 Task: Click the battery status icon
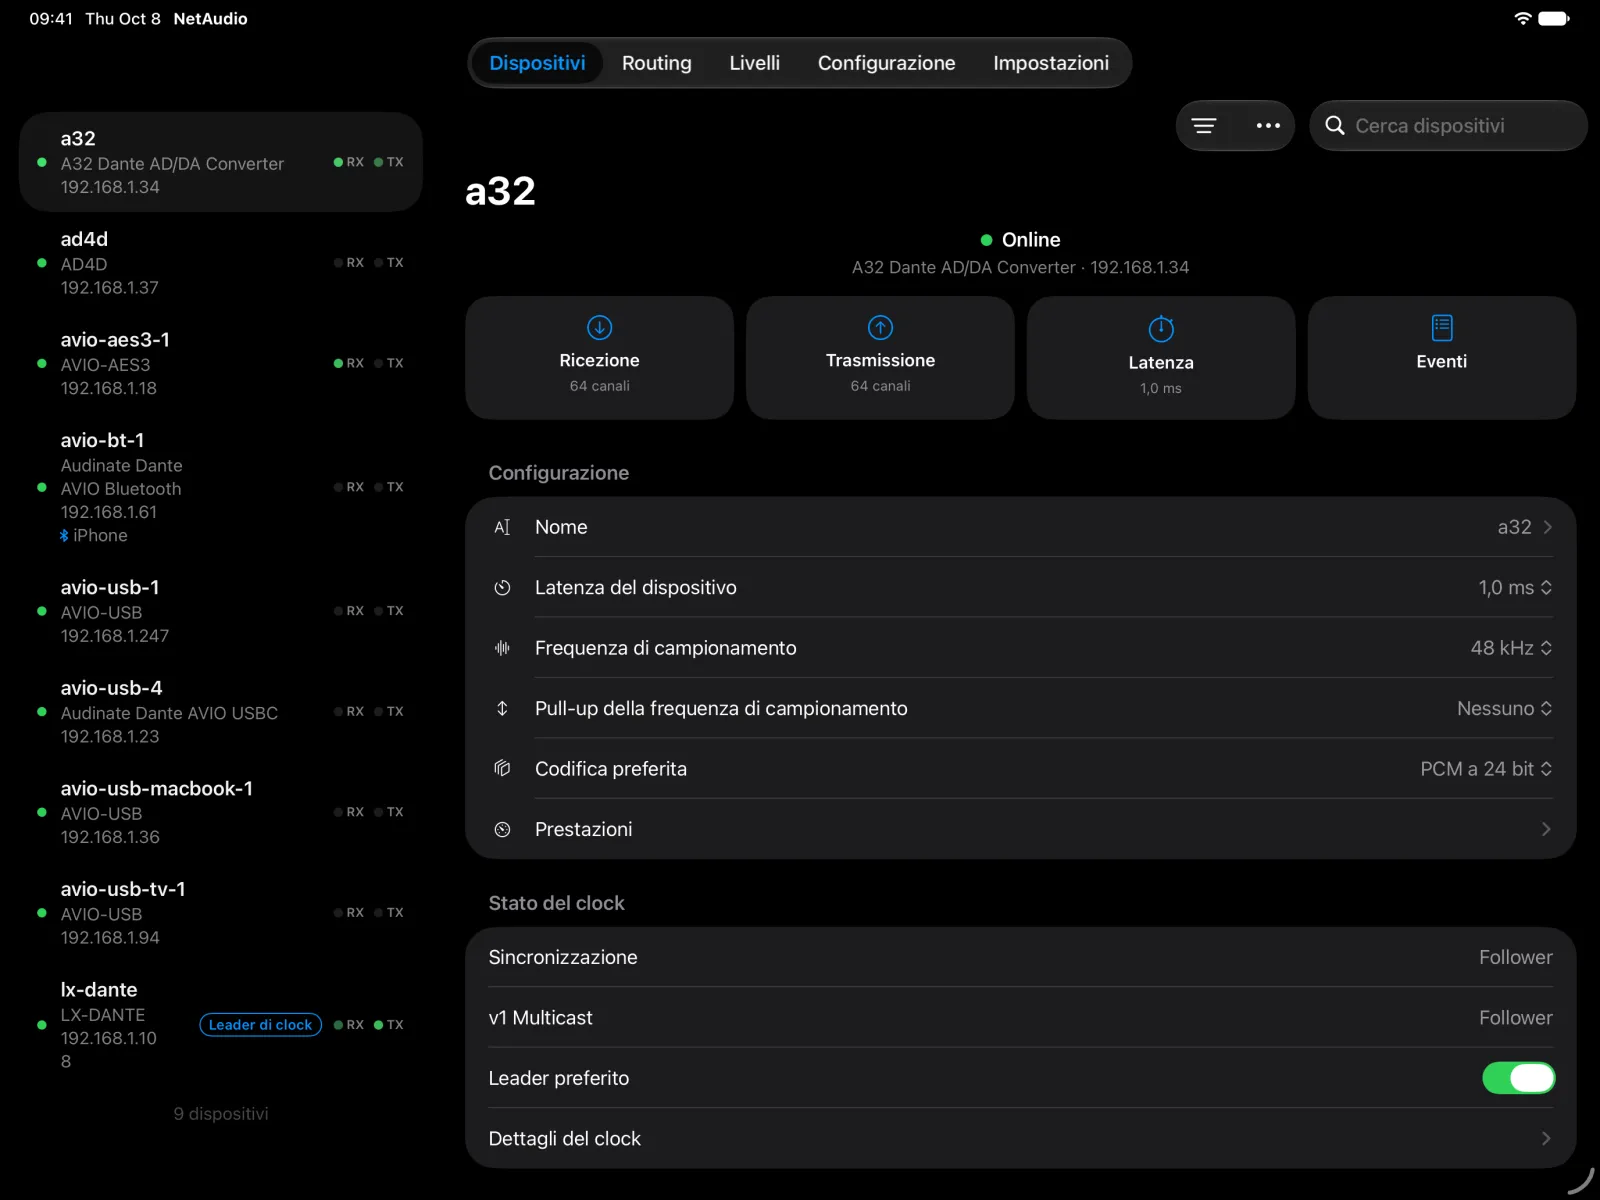1554,18
